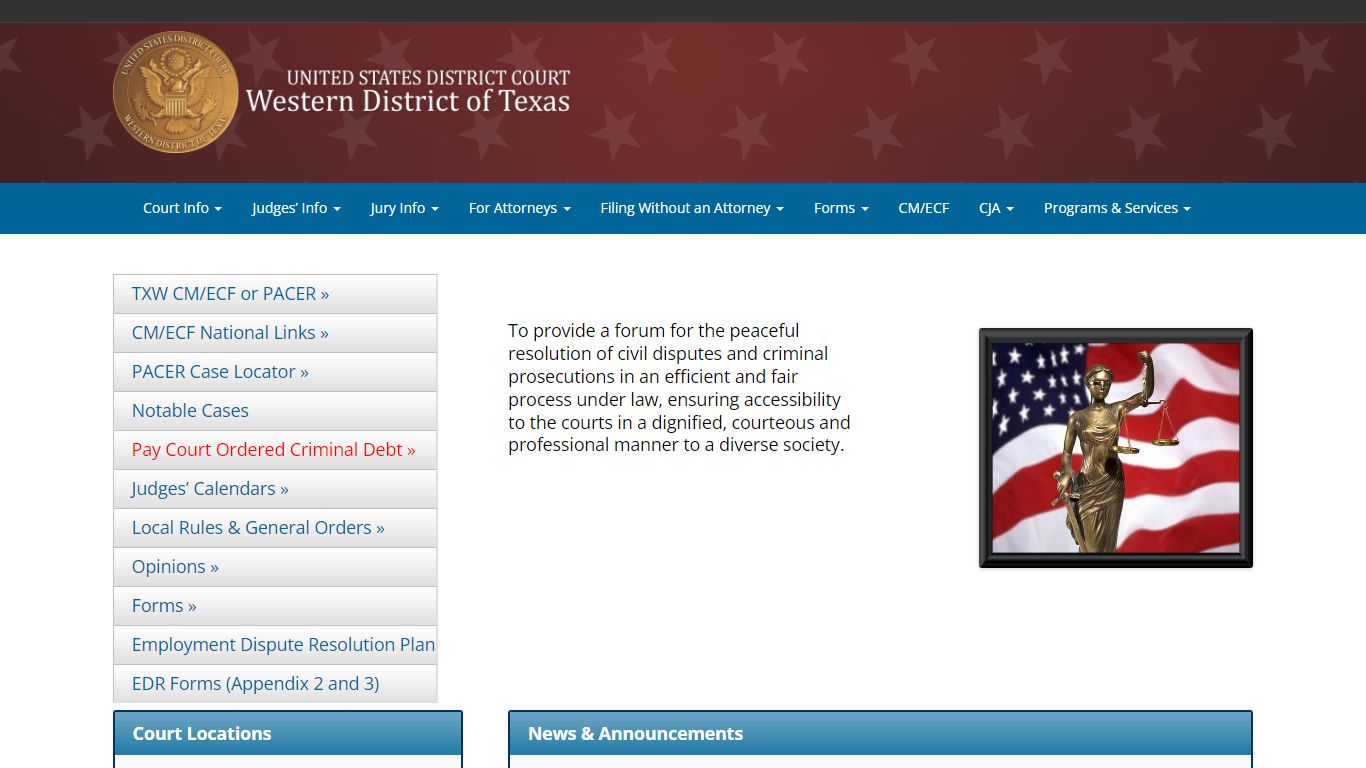Open EDR Forms (Appendix 2 and 3)
Viewport: 1366px width, 768px height.
275,684
